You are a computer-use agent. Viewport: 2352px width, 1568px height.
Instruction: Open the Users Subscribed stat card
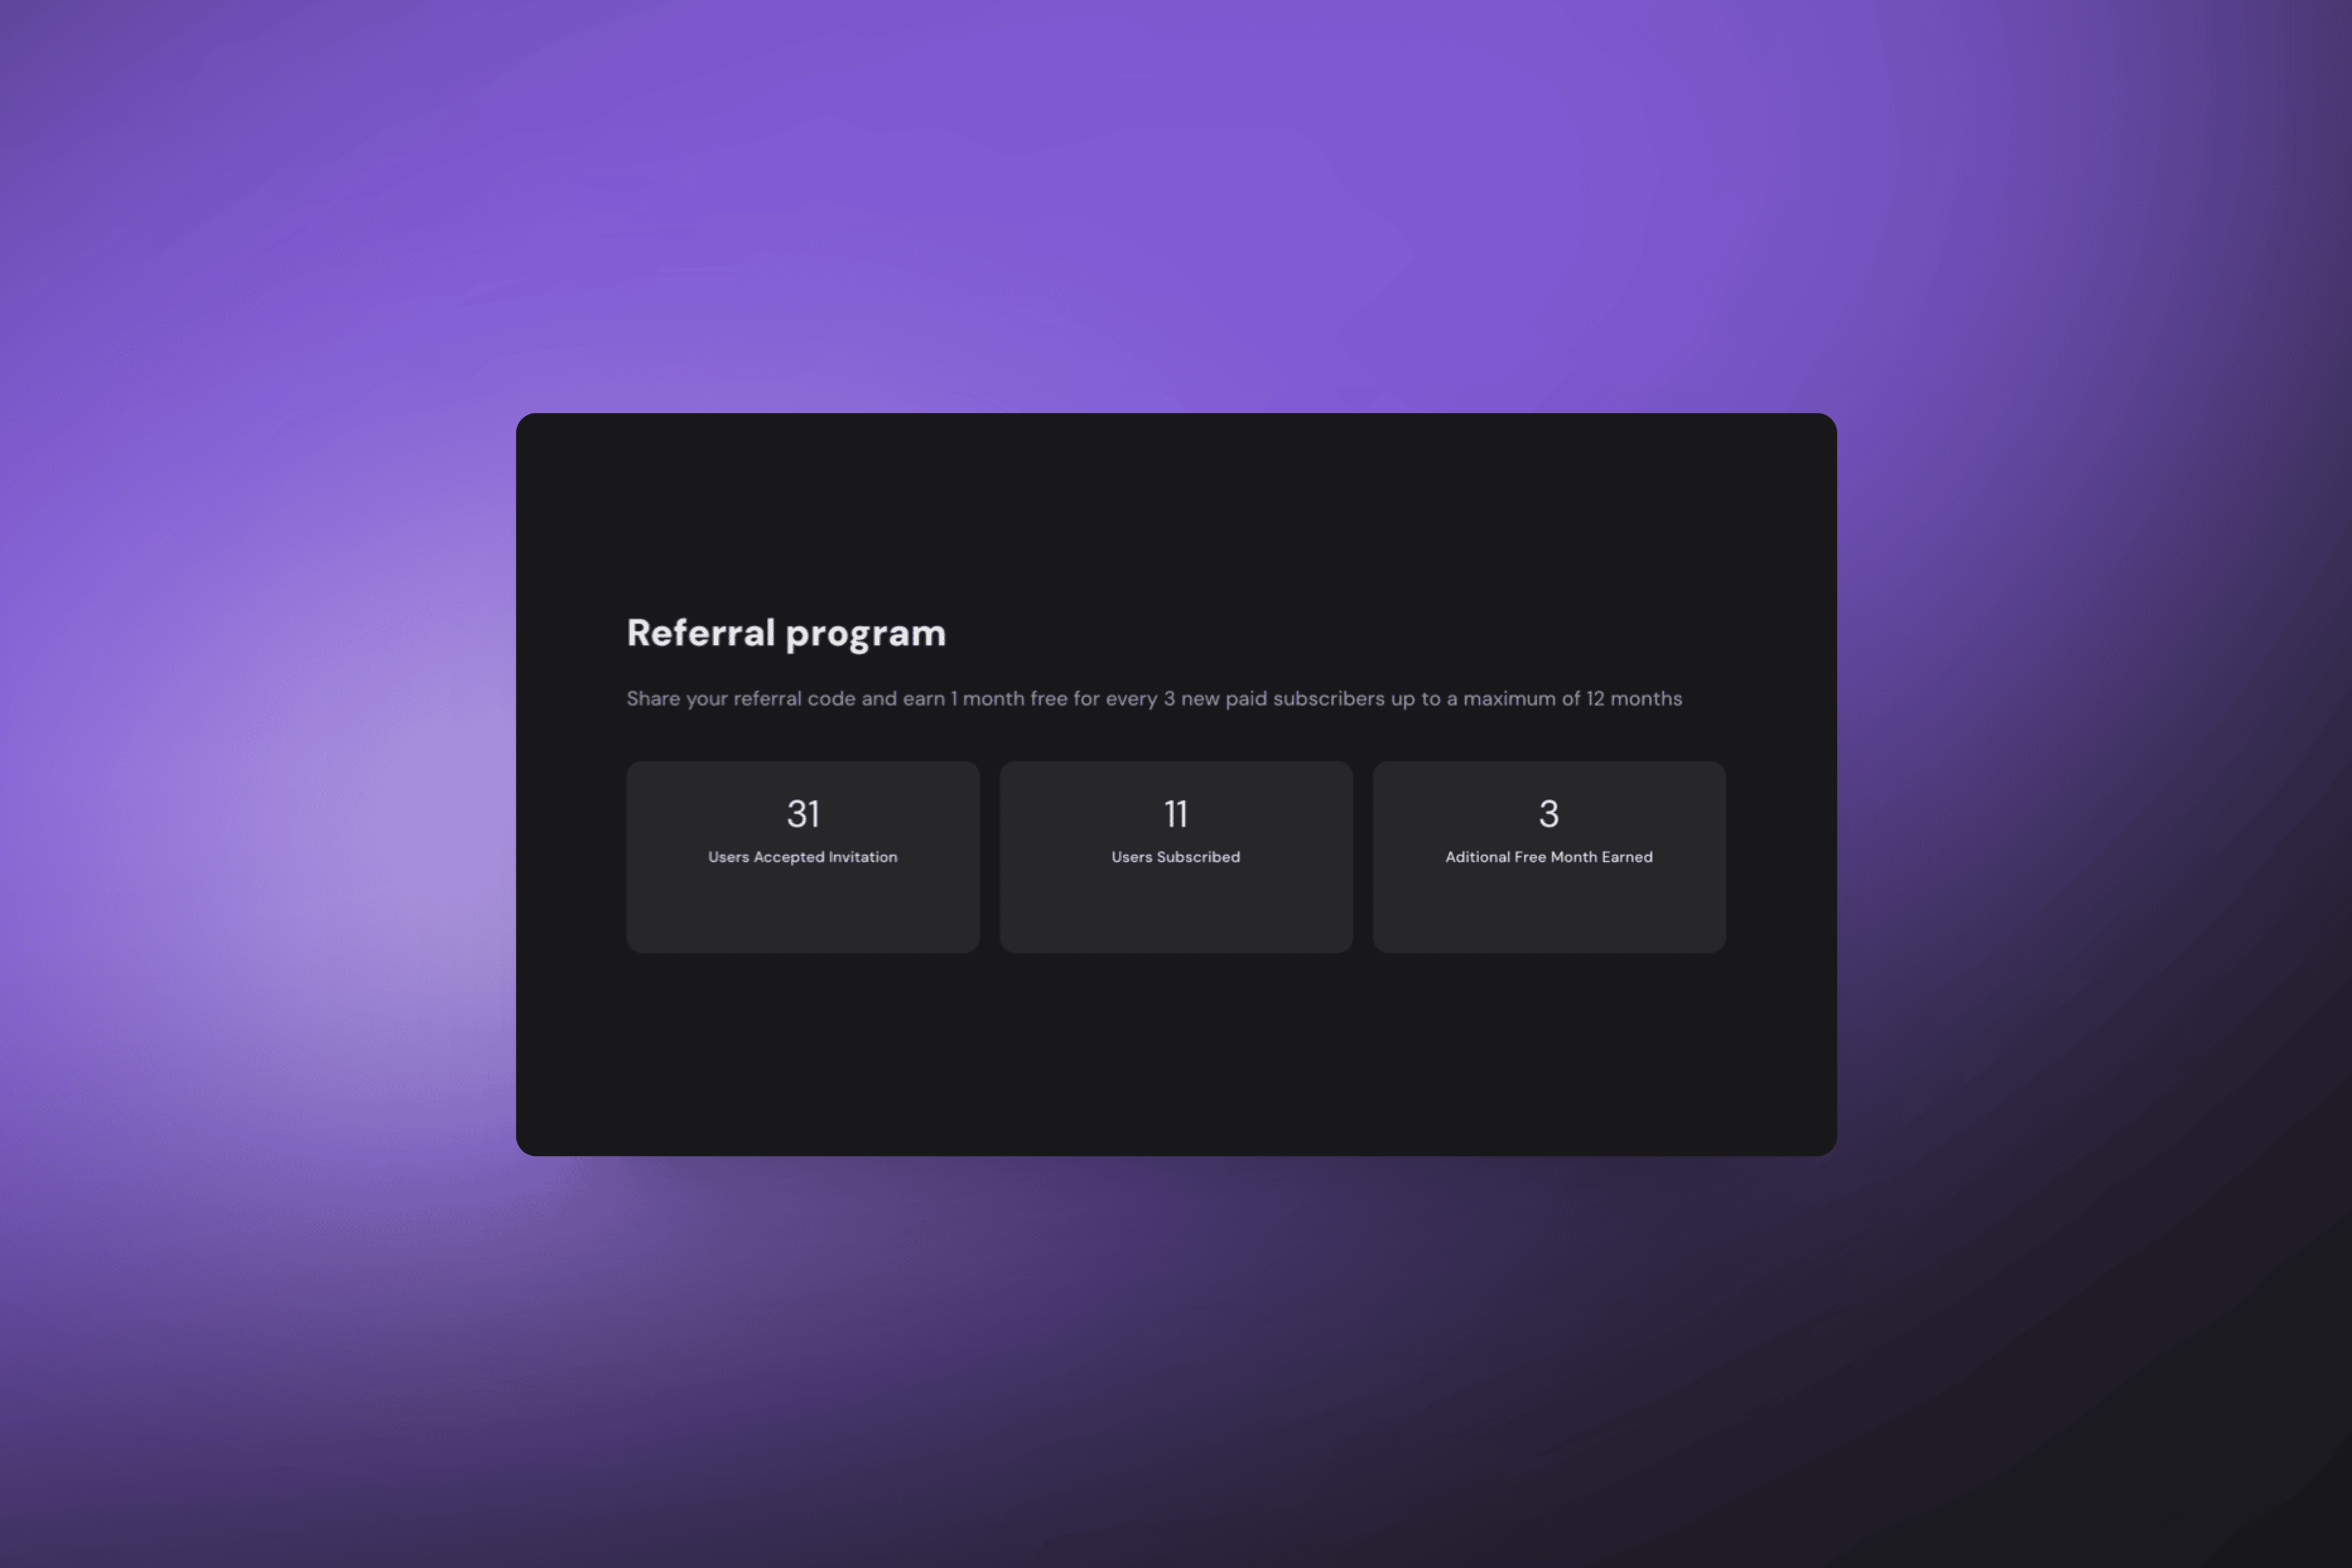pyautogui.click(x=1176, y=857)
